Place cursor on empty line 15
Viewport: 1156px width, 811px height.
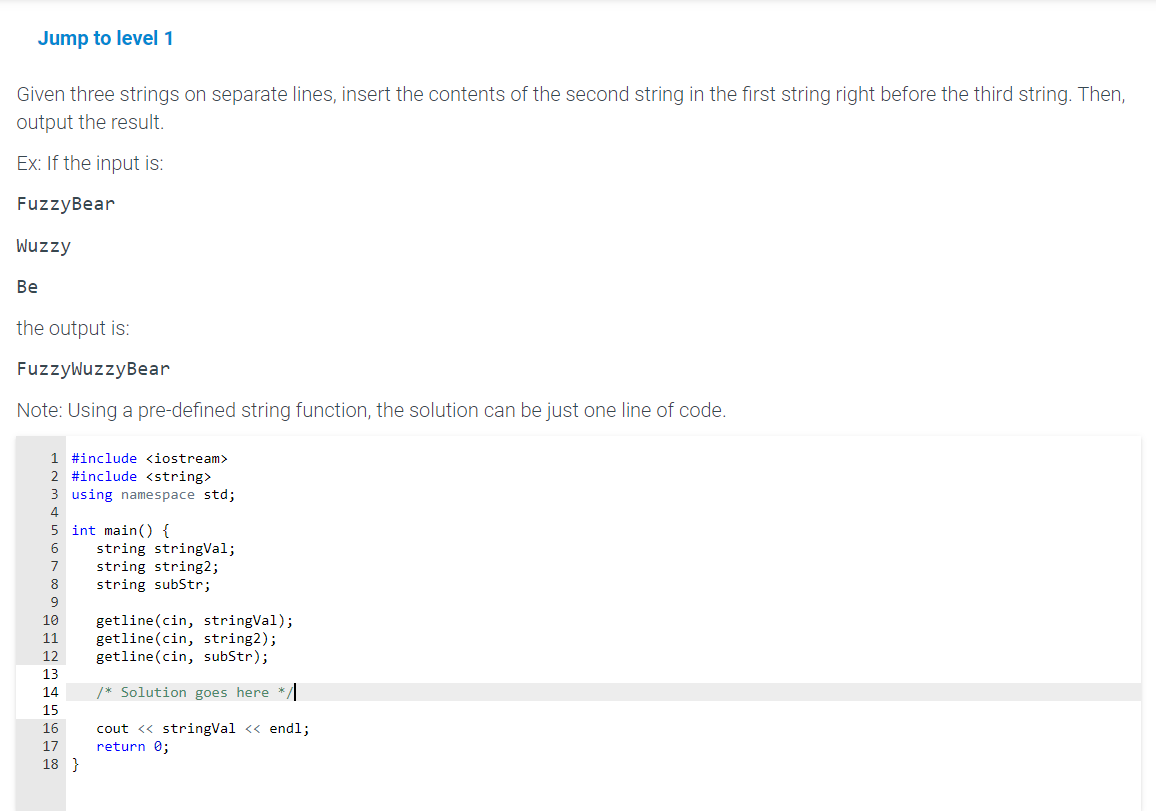tap(603, 710)
